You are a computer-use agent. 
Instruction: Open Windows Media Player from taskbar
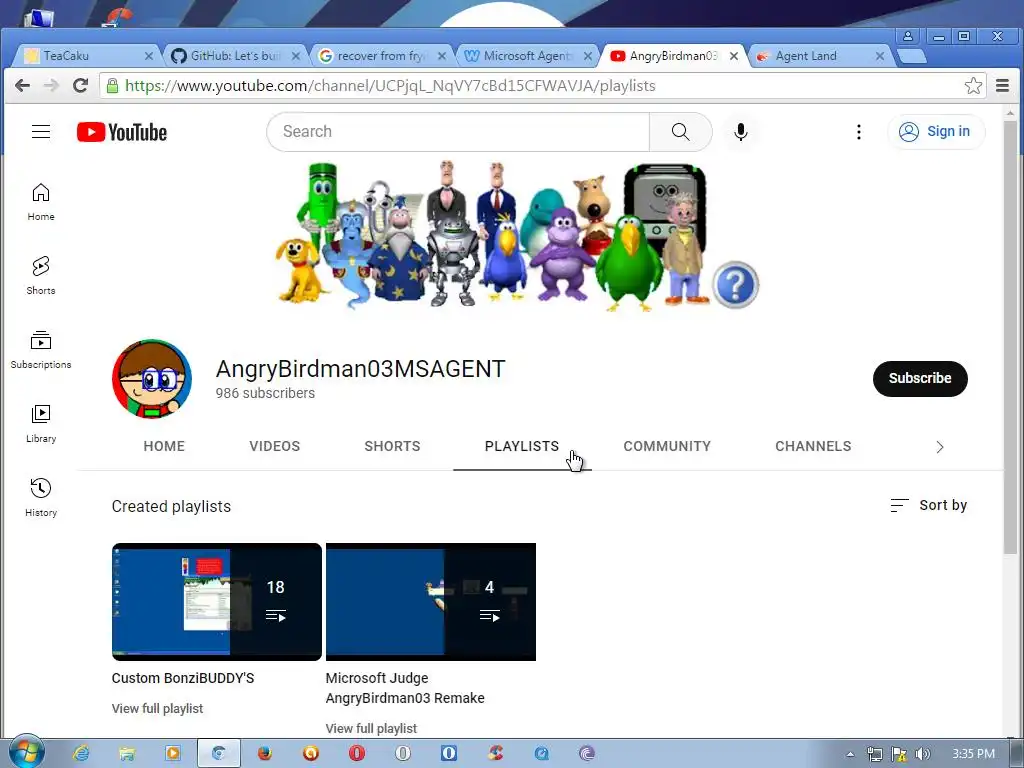(x=172, y=754)
